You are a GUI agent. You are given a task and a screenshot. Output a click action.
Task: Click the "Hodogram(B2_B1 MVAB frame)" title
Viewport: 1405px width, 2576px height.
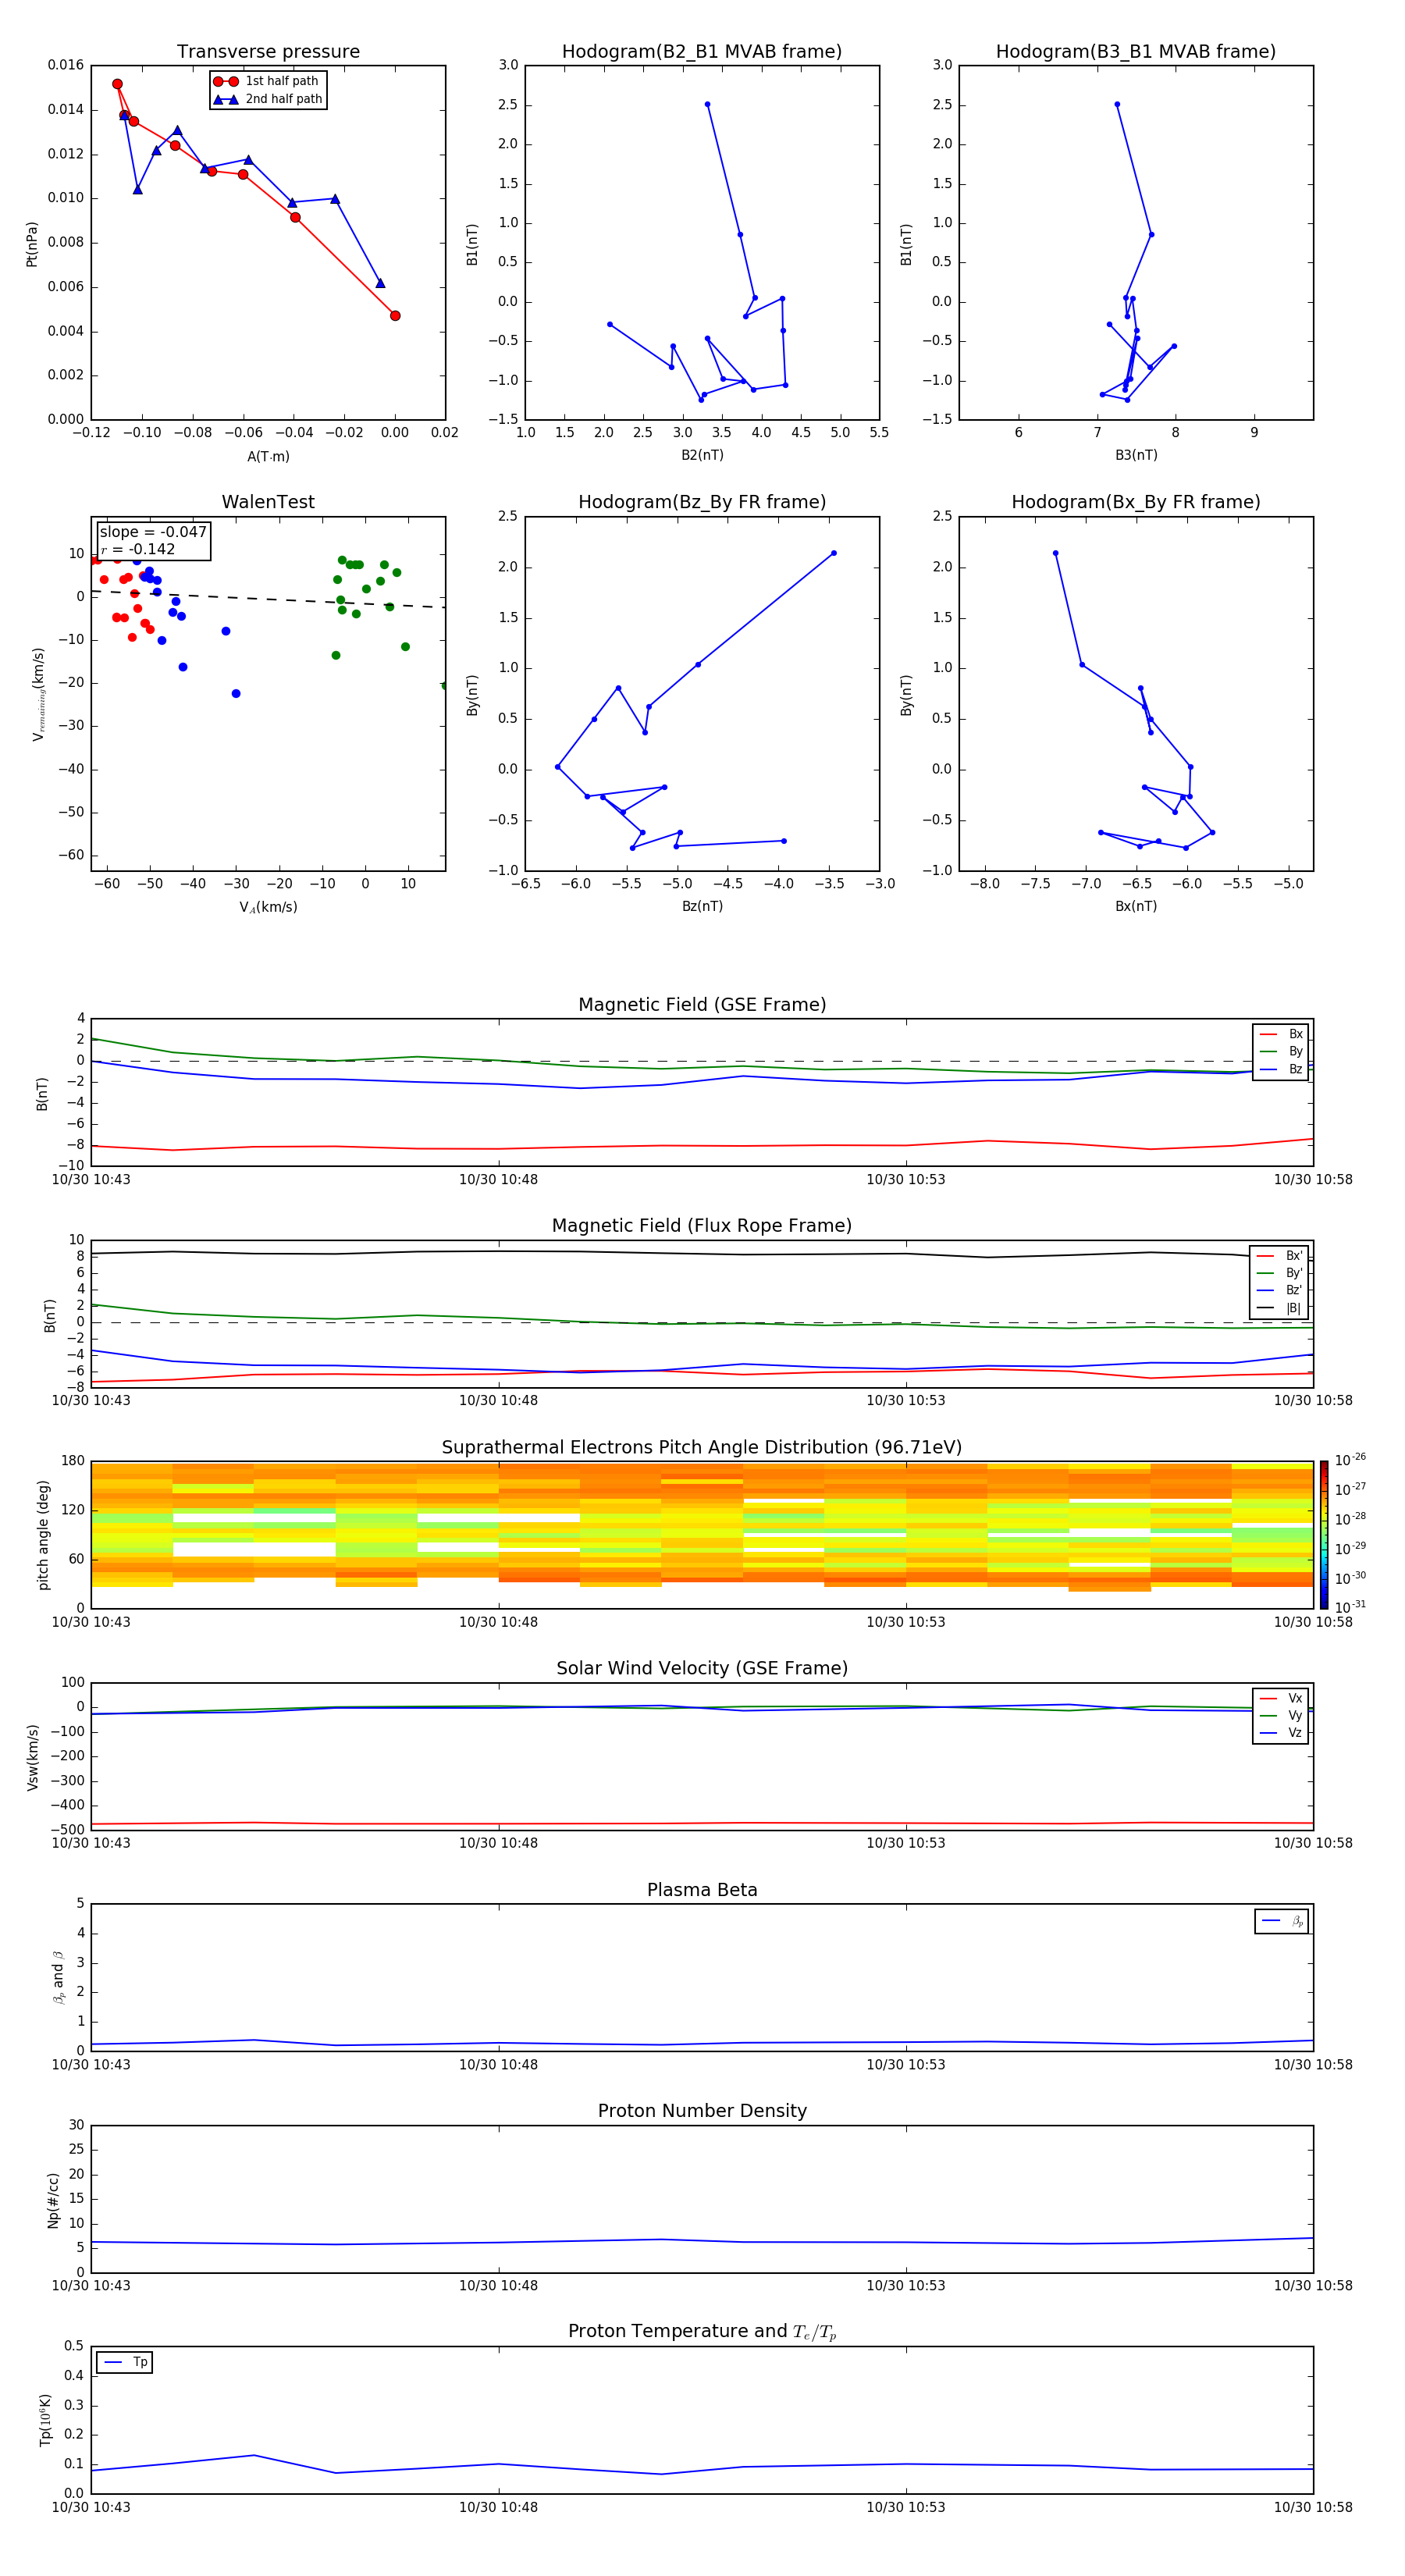pos(702,51)
